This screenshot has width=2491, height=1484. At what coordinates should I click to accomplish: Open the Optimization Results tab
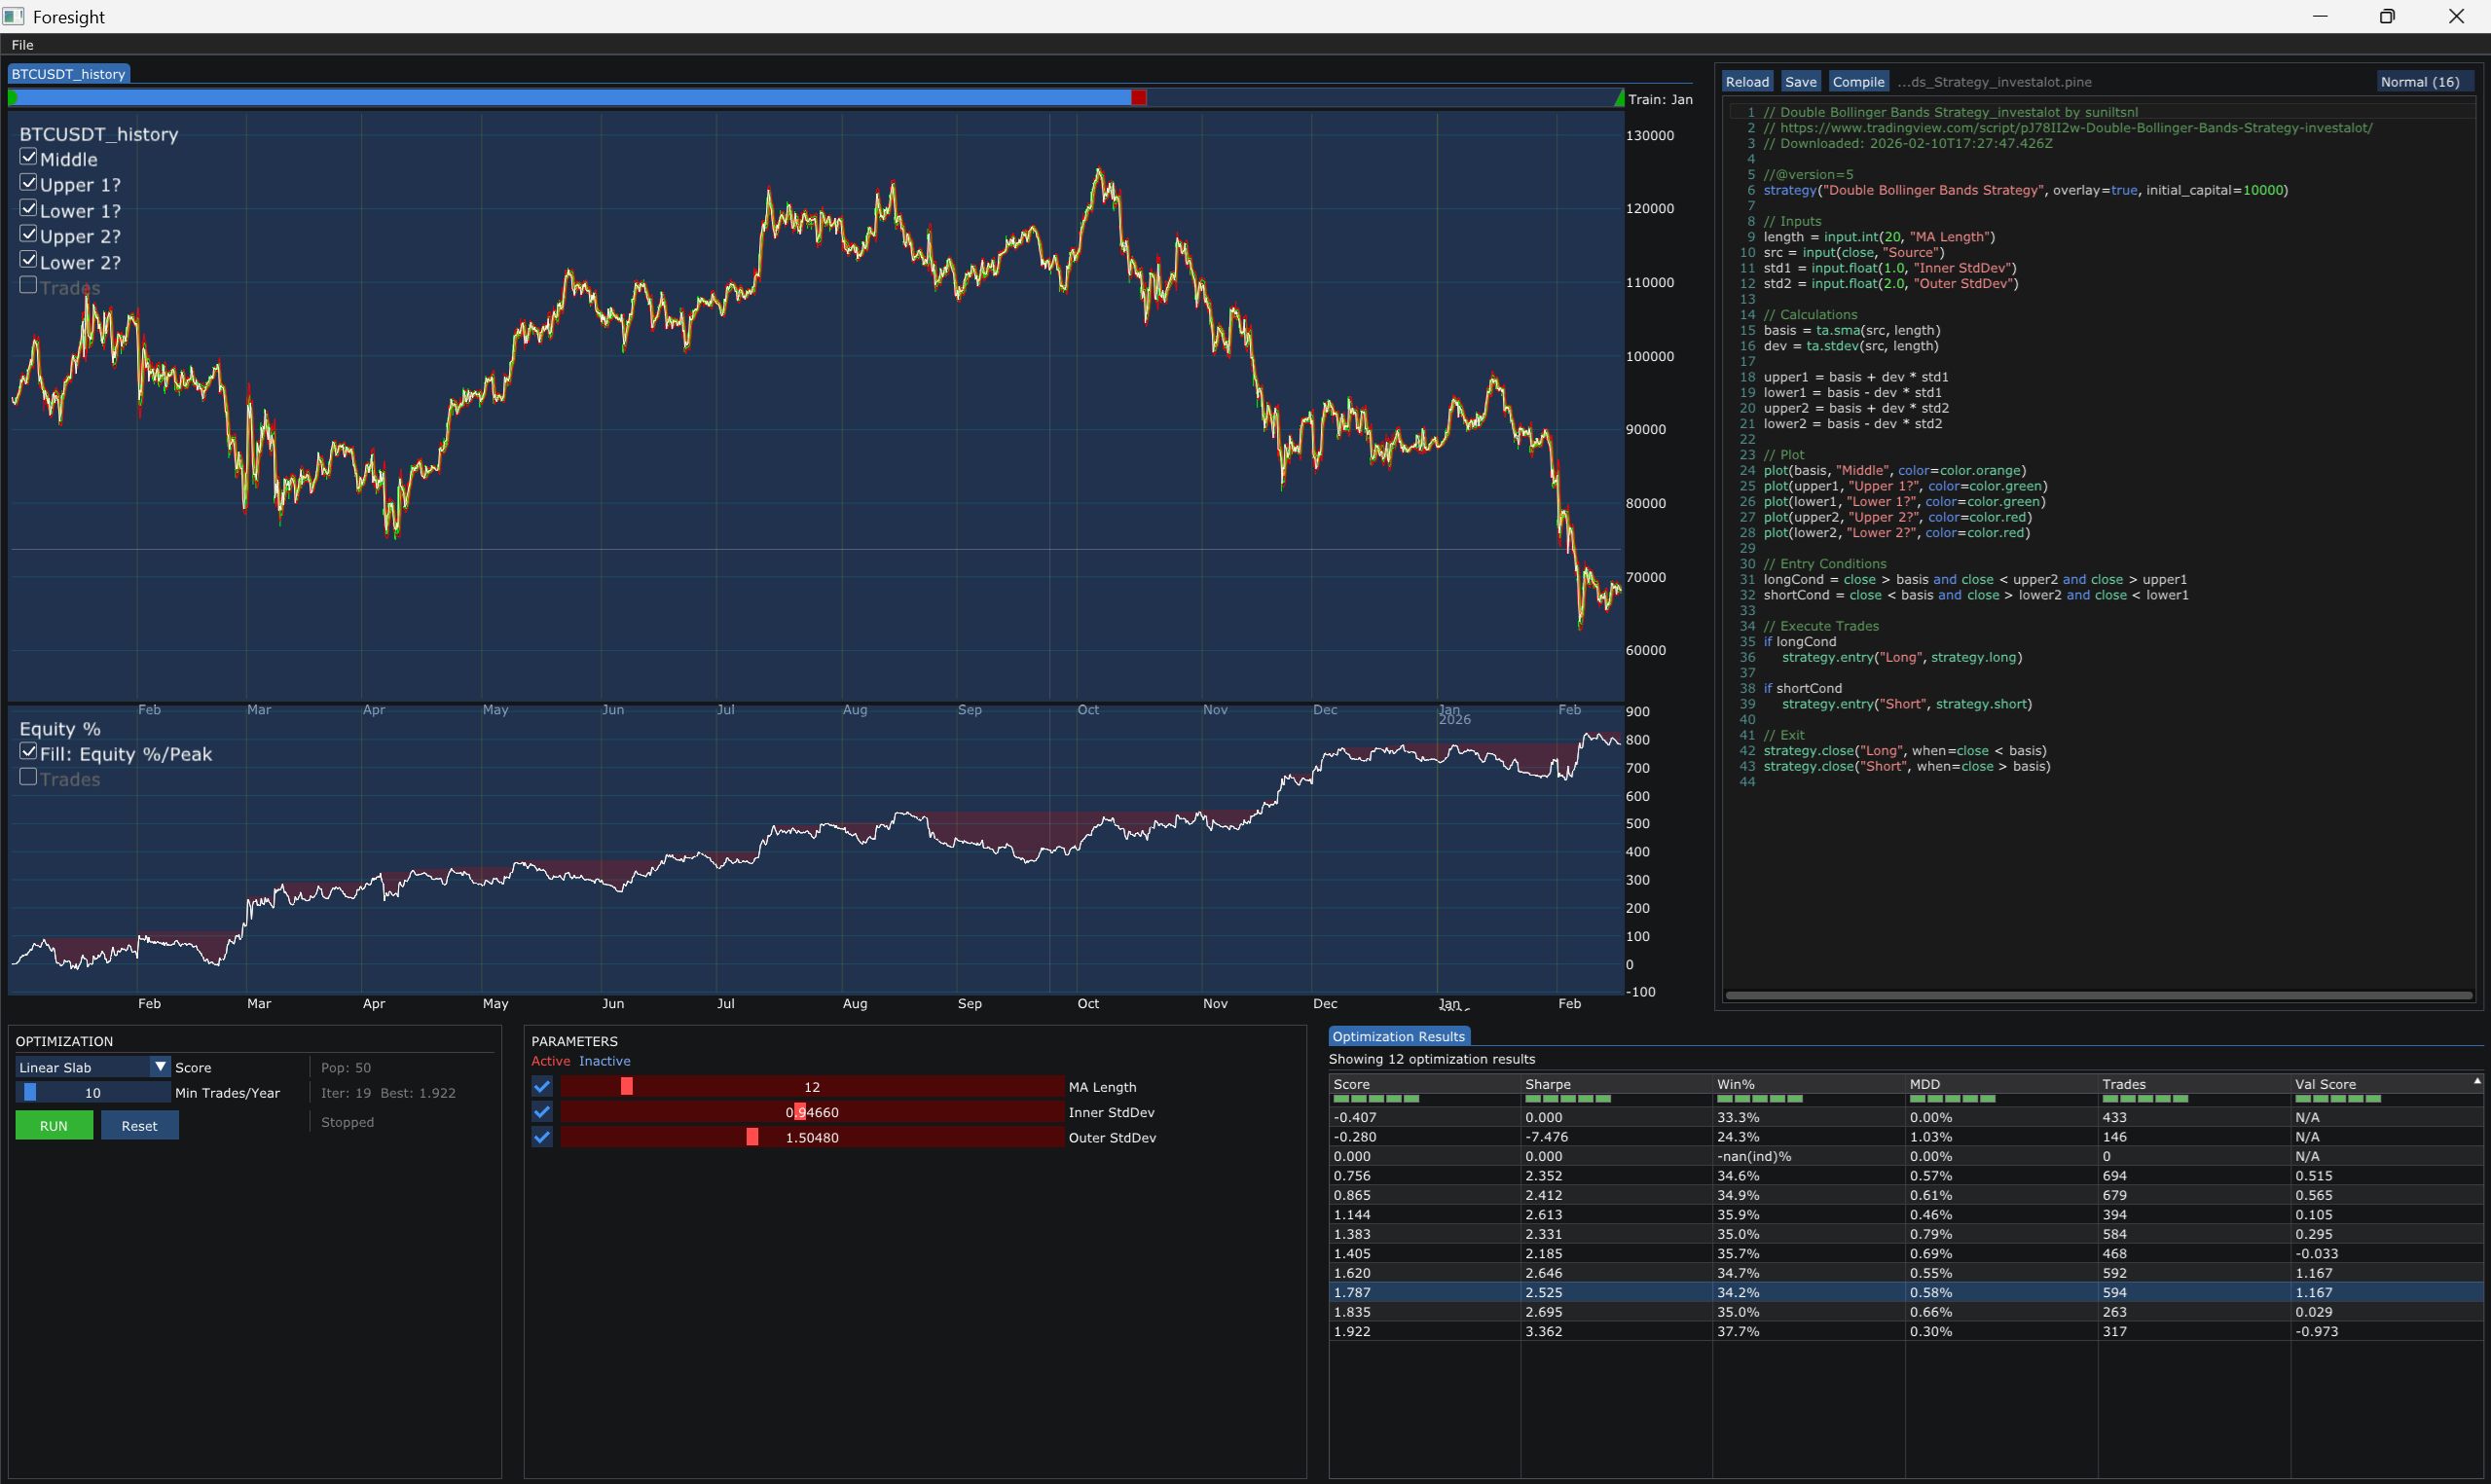[x=1397, y=1036]
